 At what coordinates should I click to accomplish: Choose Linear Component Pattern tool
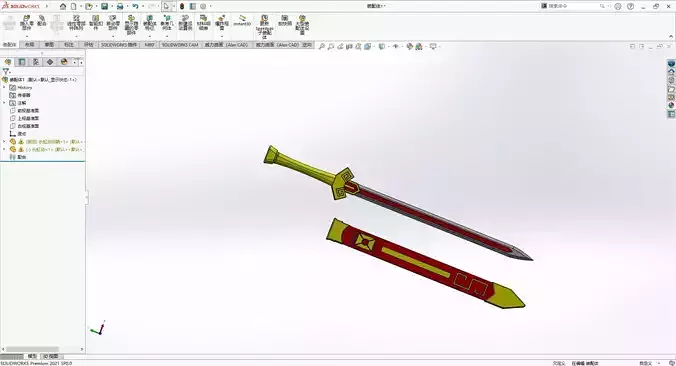[76, 23]
